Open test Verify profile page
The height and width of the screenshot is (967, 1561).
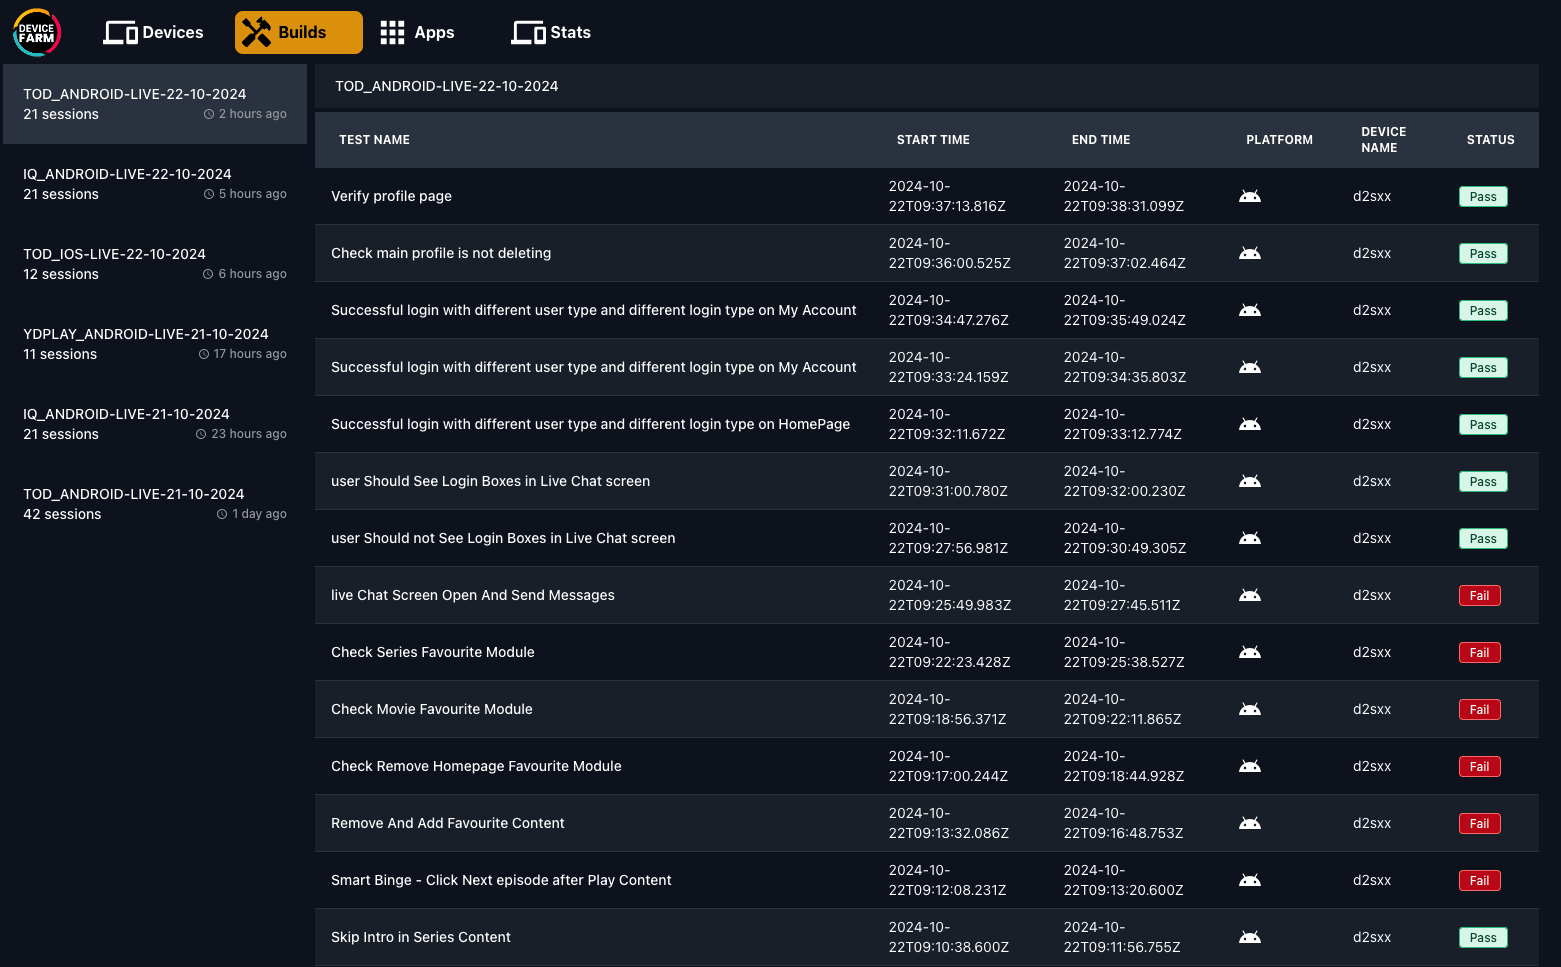coord(391,196)
